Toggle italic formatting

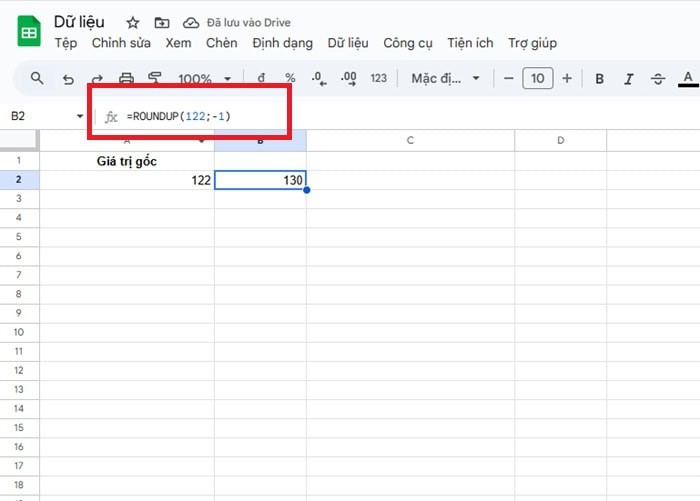[629, 79]
